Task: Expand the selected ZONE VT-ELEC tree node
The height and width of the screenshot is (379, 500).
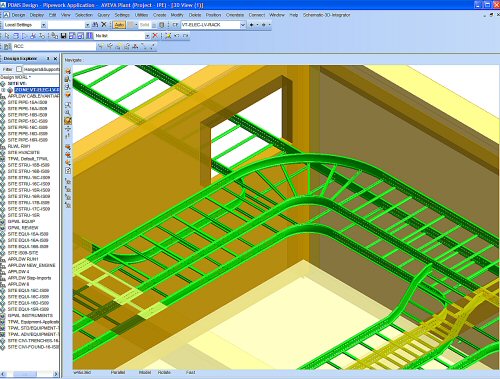Action: [x=3, y=90]
